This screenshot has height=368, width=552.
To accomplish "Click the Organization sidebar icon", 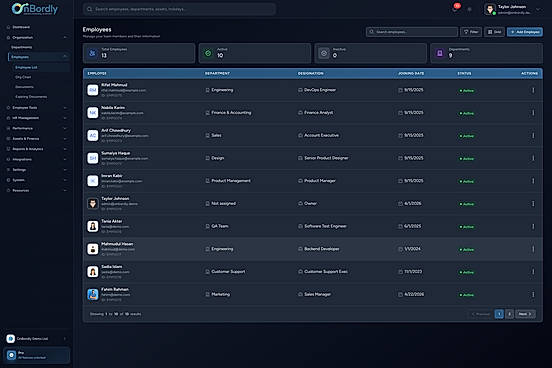I will [x=8, y=37].
